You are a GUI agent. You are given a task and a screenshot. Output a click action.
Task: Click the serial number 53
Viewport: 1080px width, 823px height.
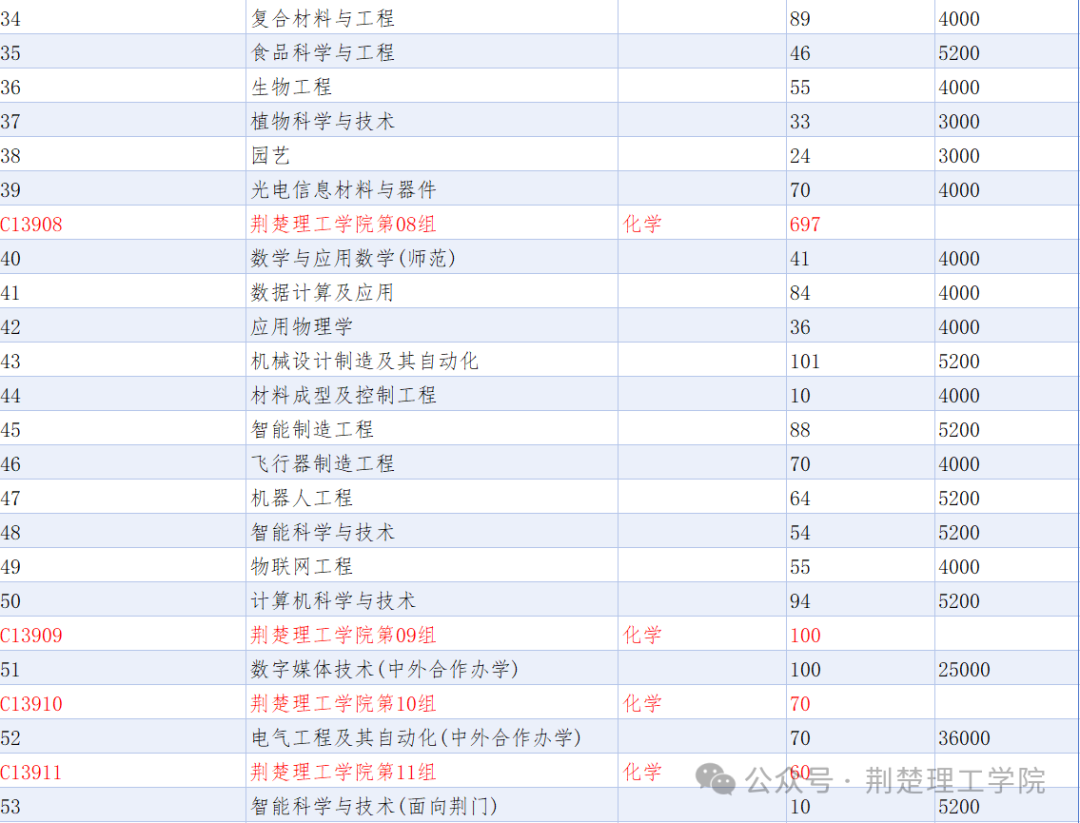[x=10, y=806]
